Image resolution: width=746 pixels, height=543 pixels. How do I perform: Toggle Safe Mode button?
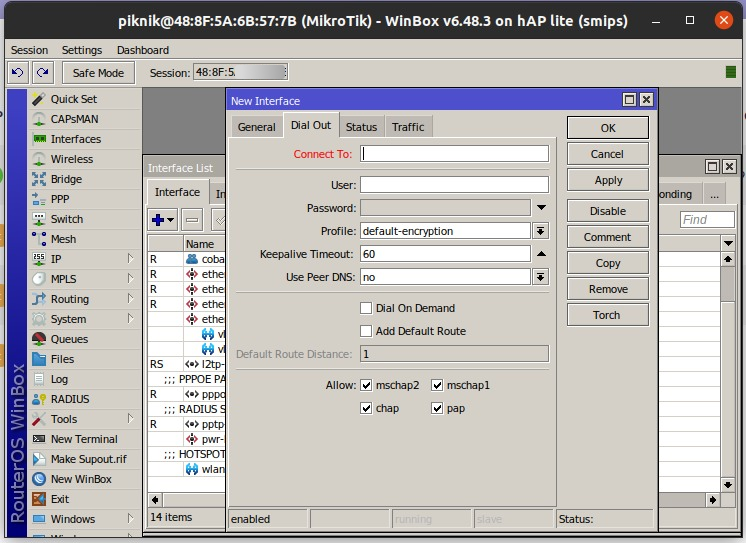pos(98,73)
